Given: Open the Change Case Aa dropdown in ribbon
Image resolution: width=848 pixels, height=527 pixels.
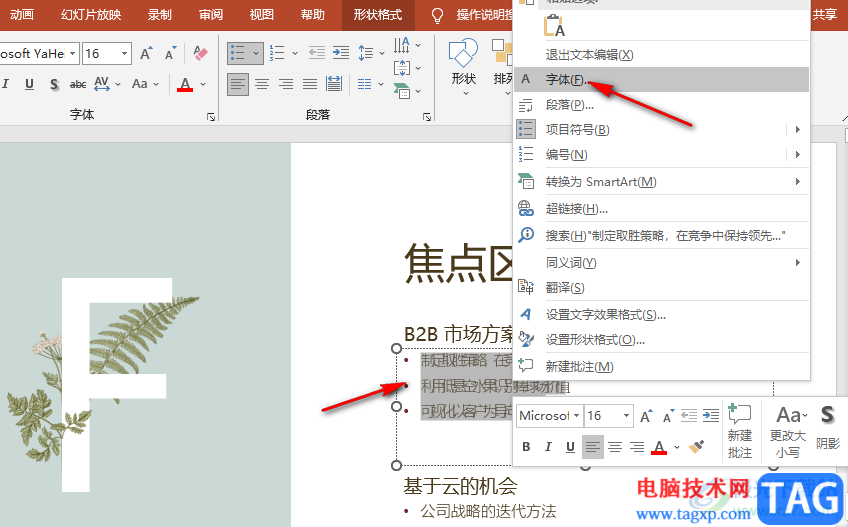Looking at the screenshot, I should click(145, 84).
